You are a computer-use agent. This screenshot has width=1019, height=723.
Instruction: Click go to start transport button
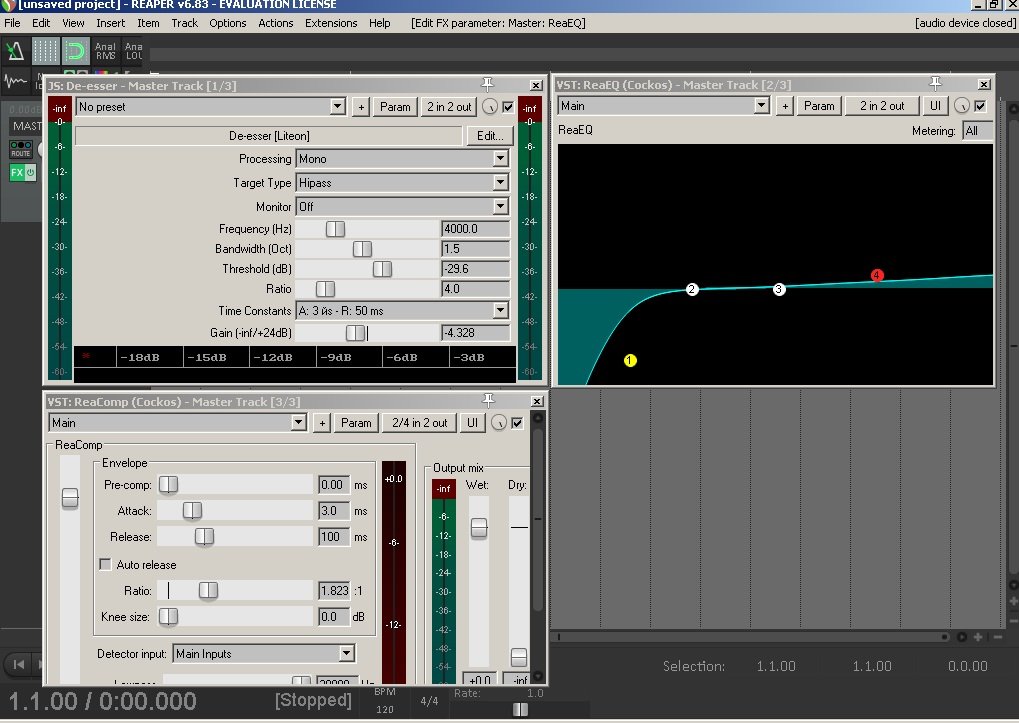pos(19,664)
